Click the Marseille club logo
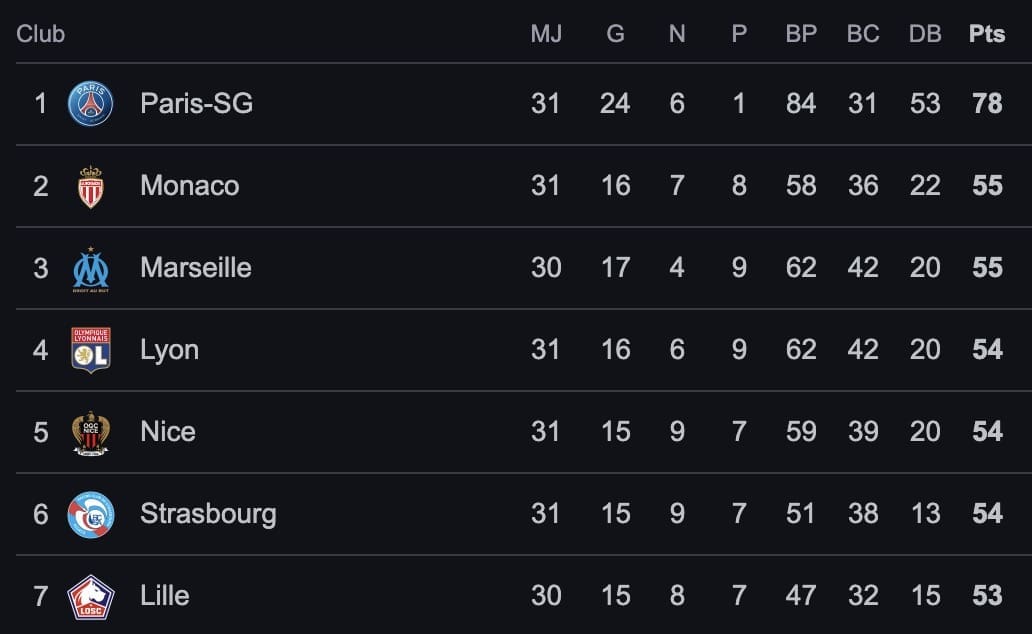The height and width of the screenshot is (634, 1032). [90, 269]
